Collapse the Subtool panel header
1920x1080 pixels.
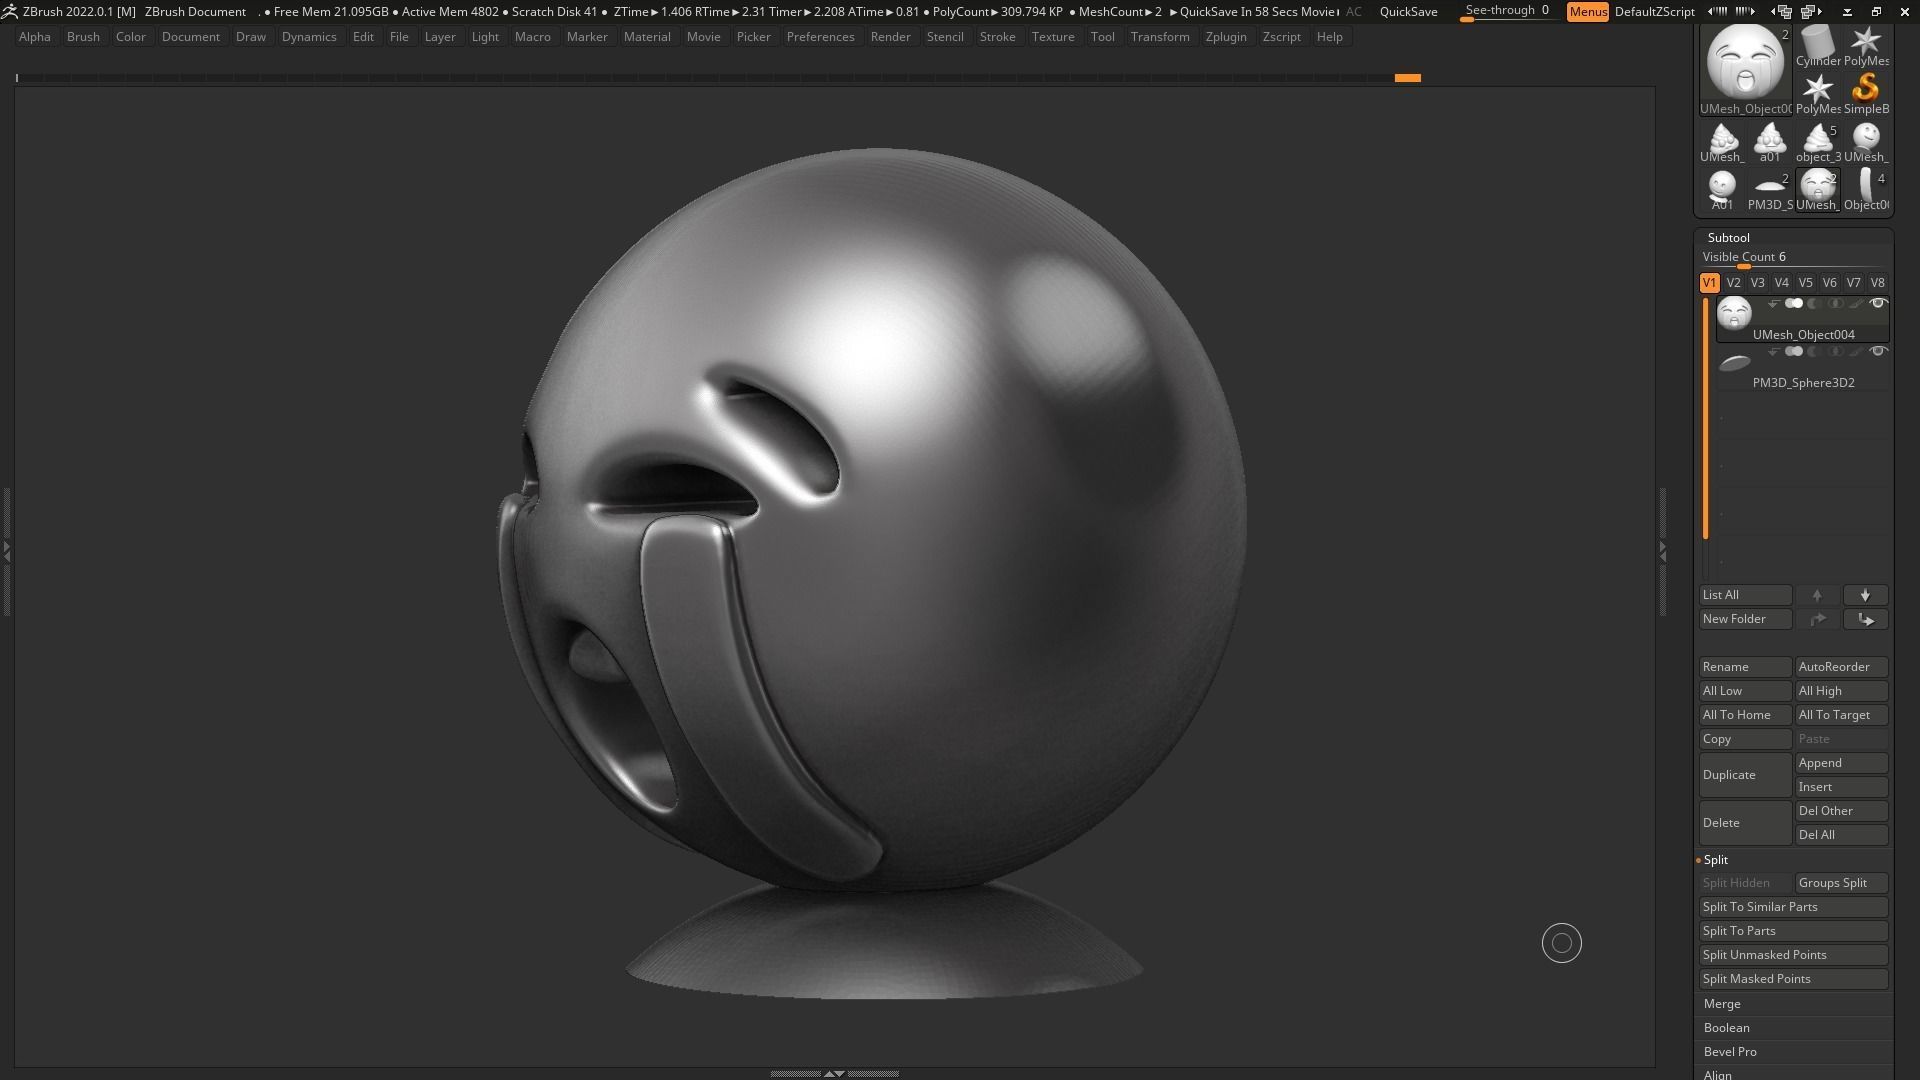[x=1728, y=238]
